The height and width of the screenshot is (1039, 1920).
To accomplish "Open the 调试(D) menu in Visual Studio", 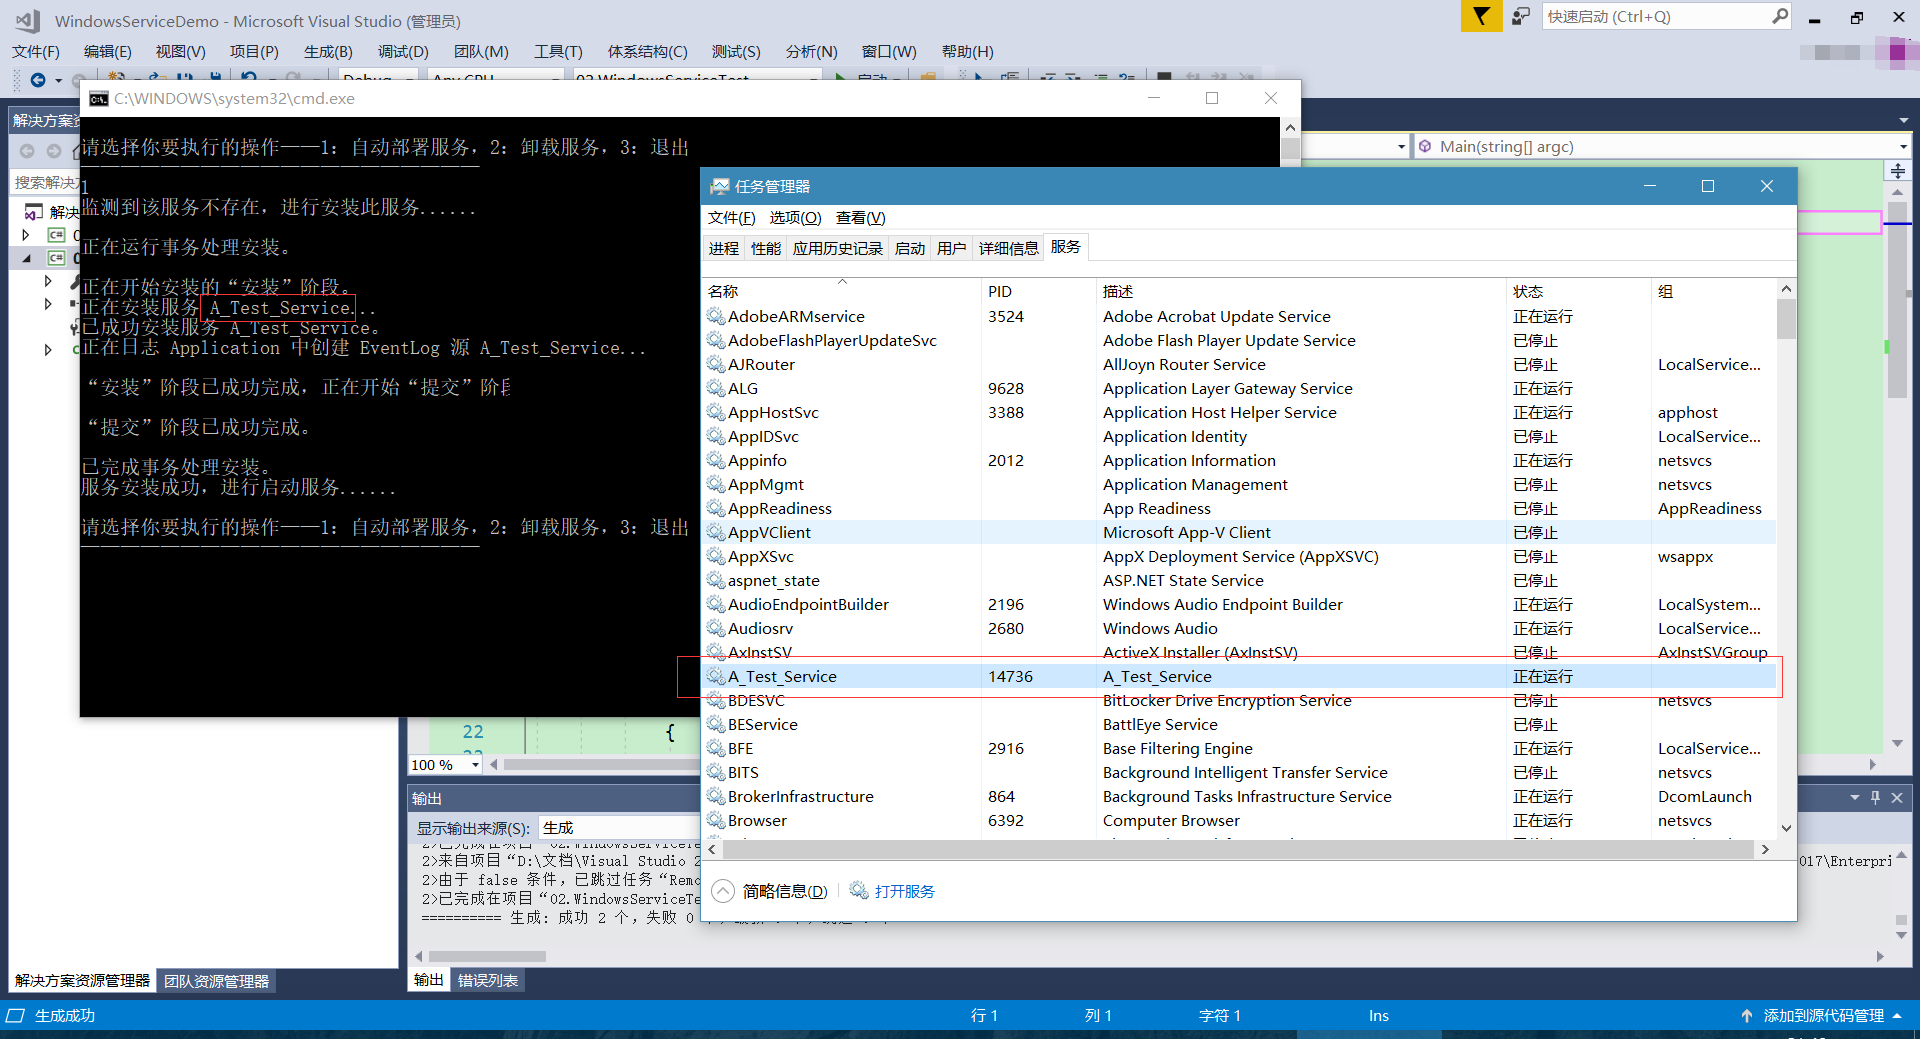I will 403,51.
